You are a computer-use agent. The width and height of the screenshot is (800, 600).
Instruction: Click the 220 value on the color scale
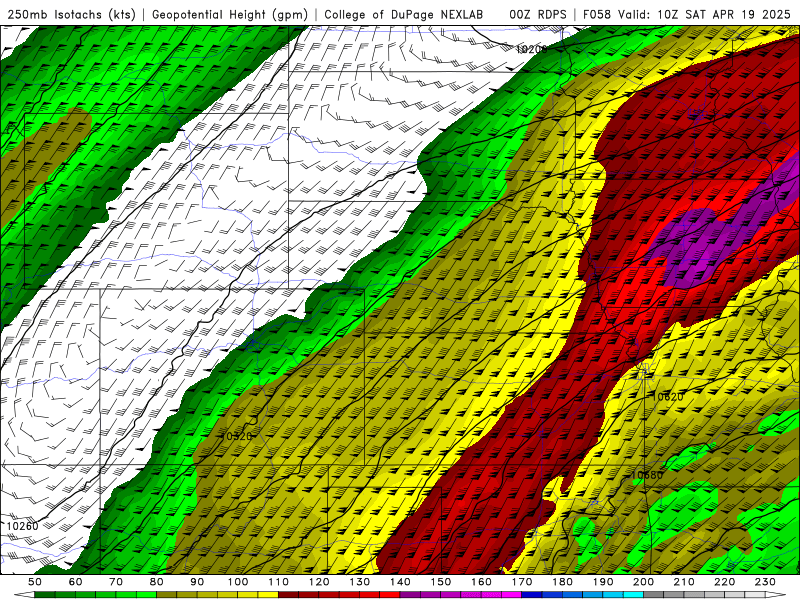[725, 582]
